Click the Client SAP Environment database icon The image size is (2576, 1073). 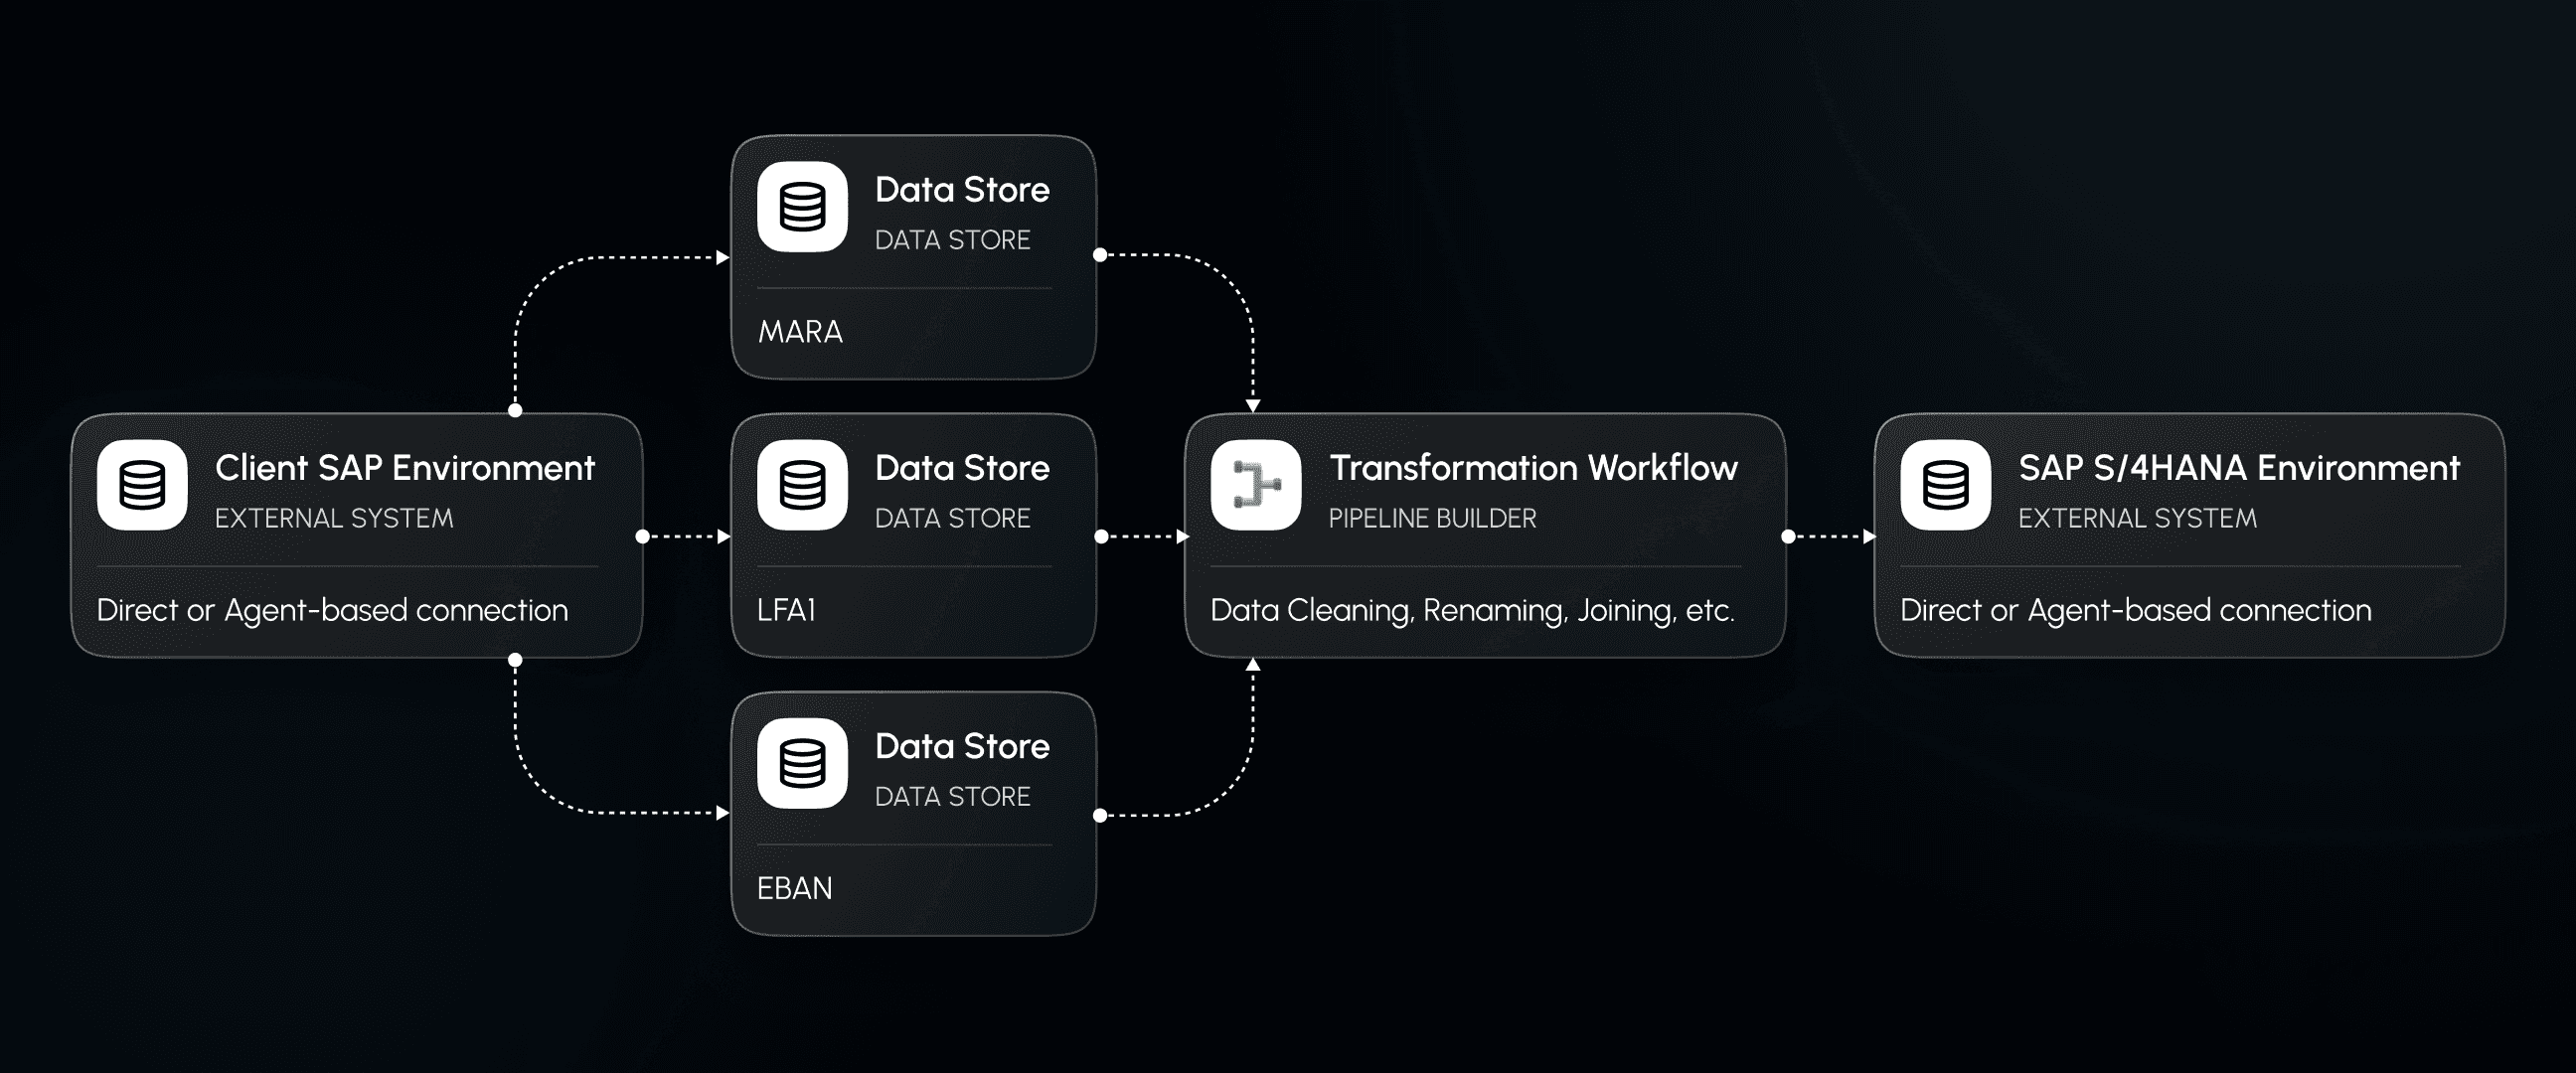(142, 485)
